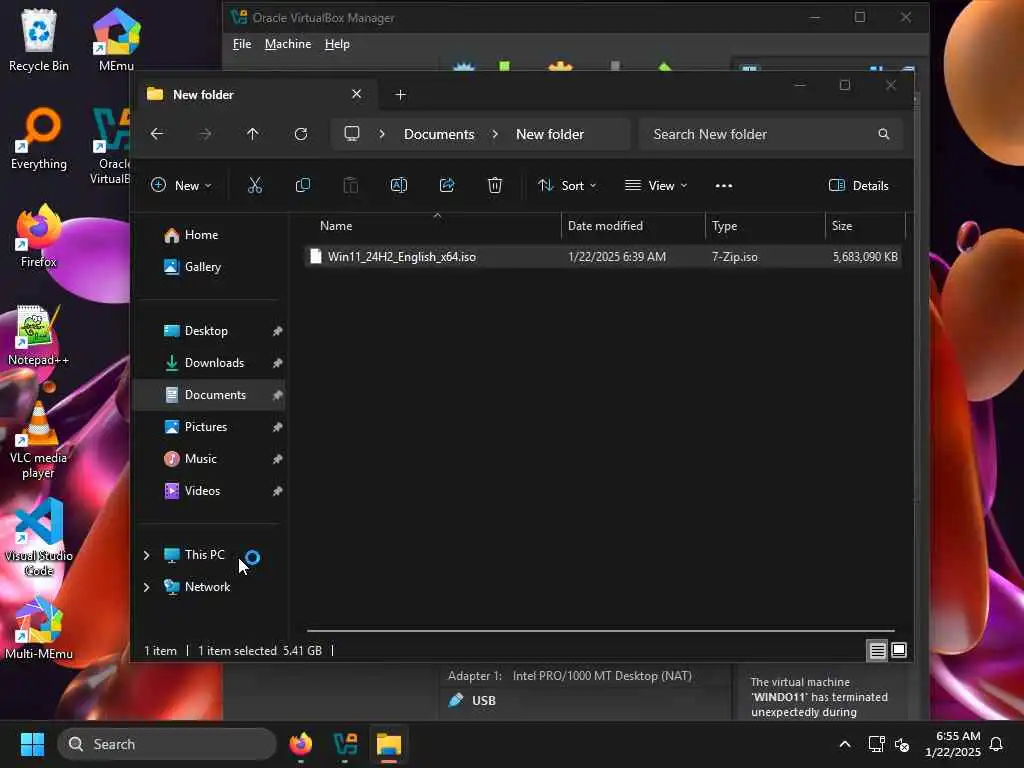Screen dimensions: 1024x768
Task: Open Notepad++ desktop shortcut
Action: point(39,335)
